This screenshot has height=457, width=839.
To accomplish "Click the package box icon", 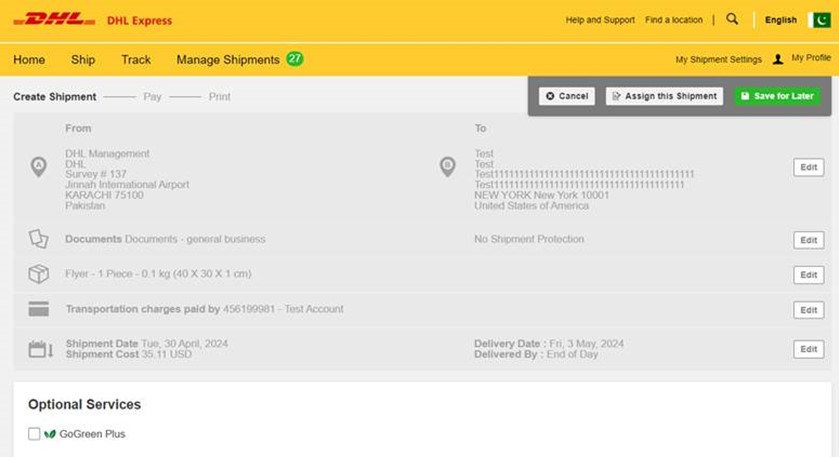I will [39, 274].
